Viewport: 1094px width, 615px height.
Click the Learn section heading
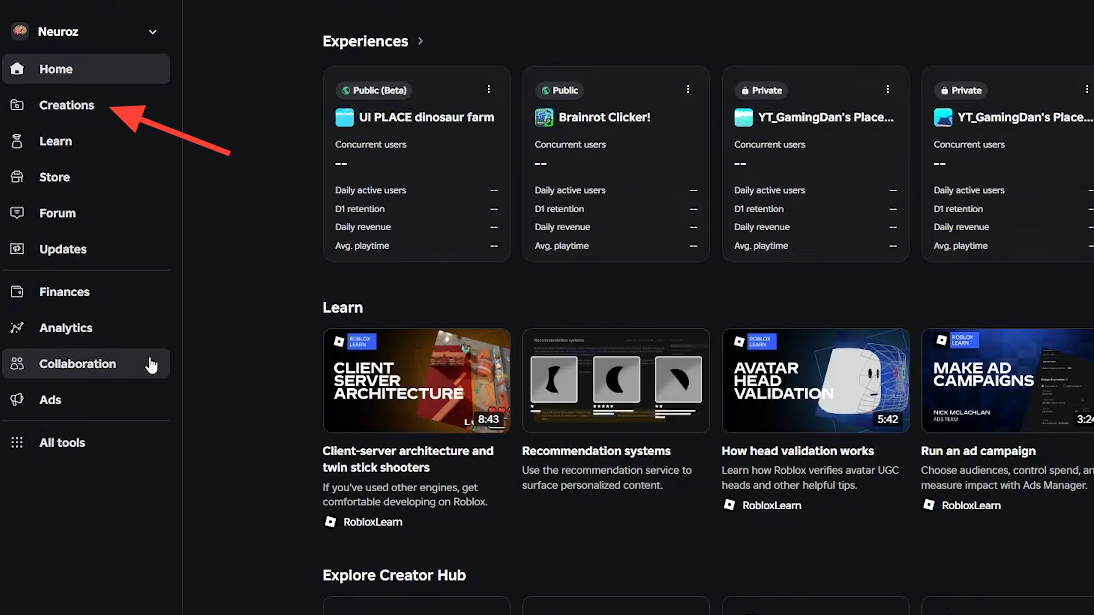pos(343,308)
